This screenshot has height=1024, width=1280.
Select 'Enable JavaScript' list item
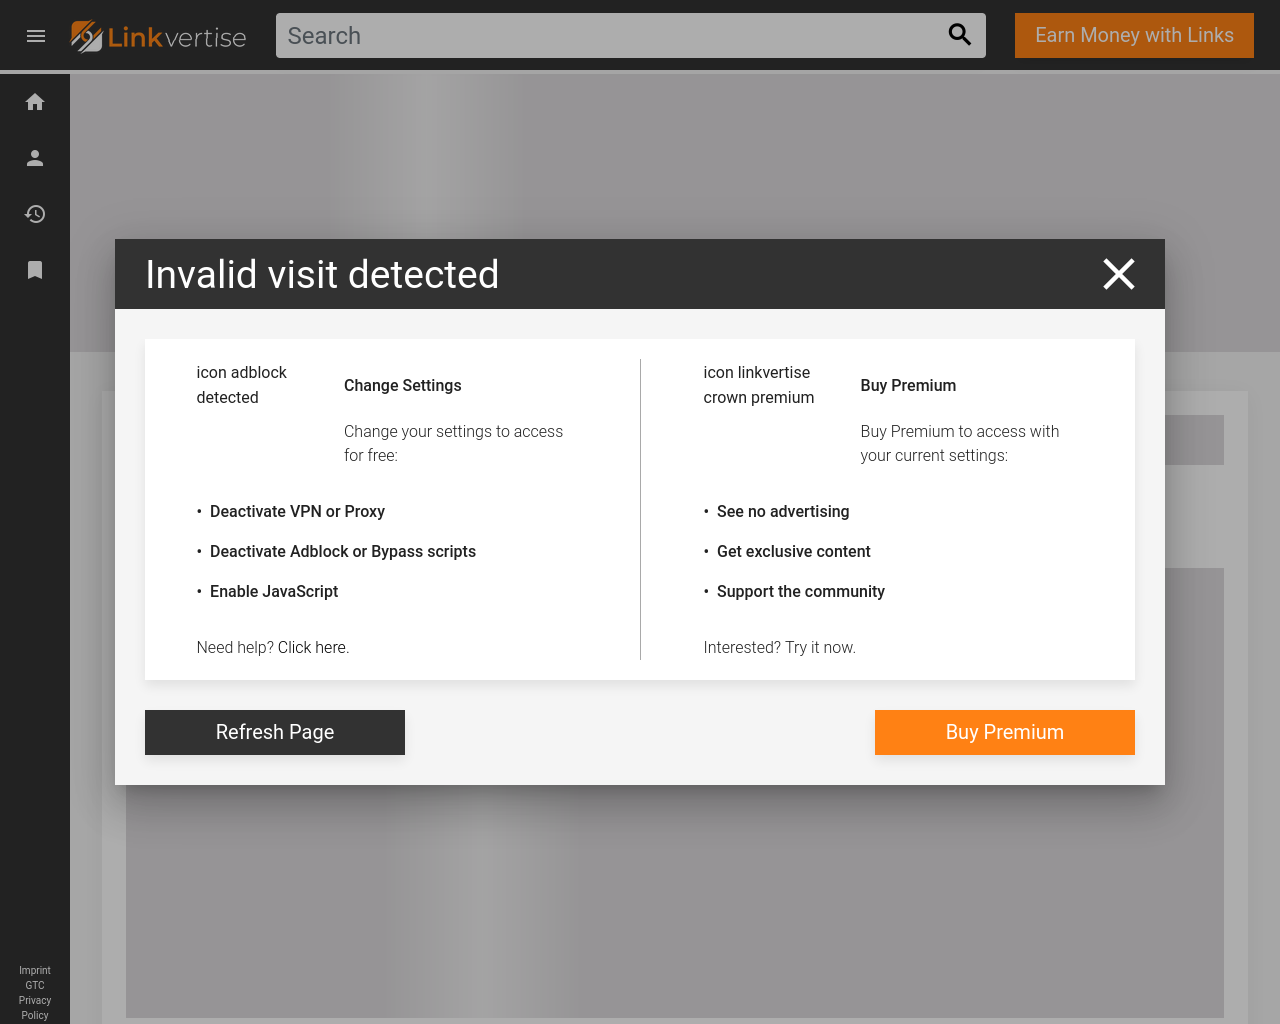click(x=274, y=591)
